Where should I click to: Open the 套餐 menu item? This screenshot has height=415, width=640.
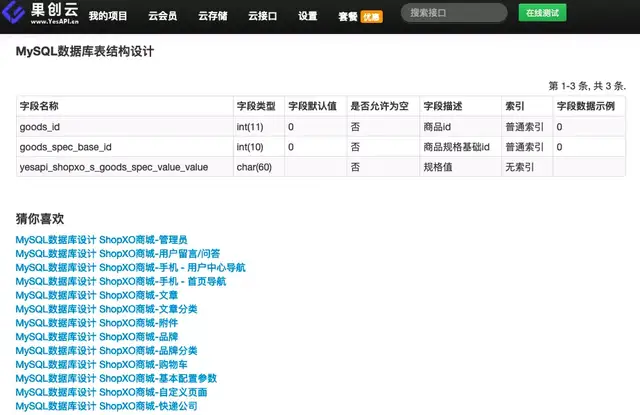pos(348,16)
